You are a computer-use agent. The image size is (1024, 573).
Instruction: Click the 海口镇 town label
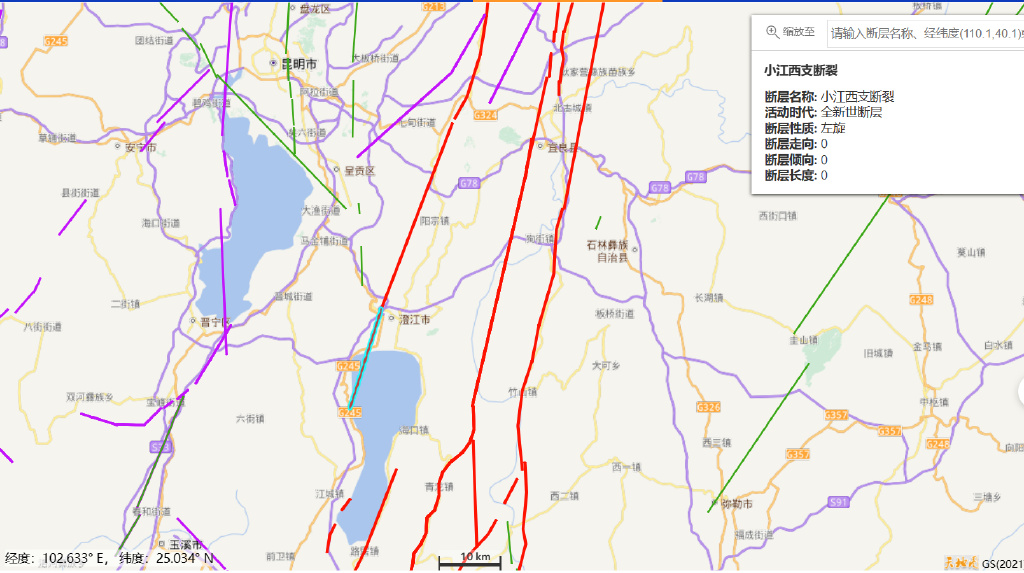[x=414, y=431]
